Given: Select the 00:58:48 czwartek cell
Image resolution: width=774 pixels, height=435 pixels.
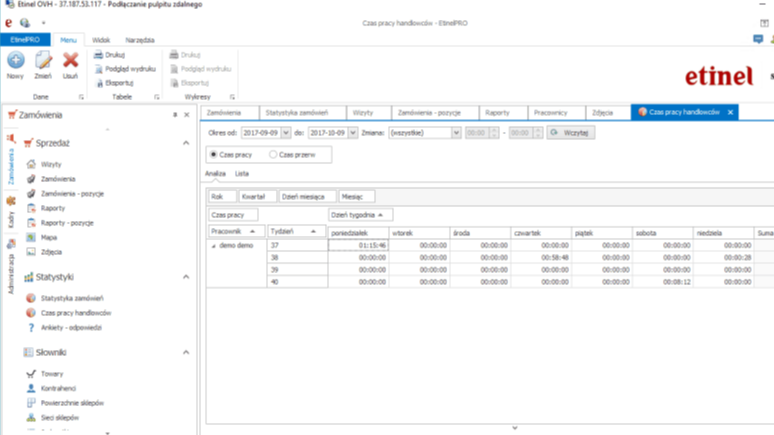Looking at the screenshot, I should (x=541, y=258).
